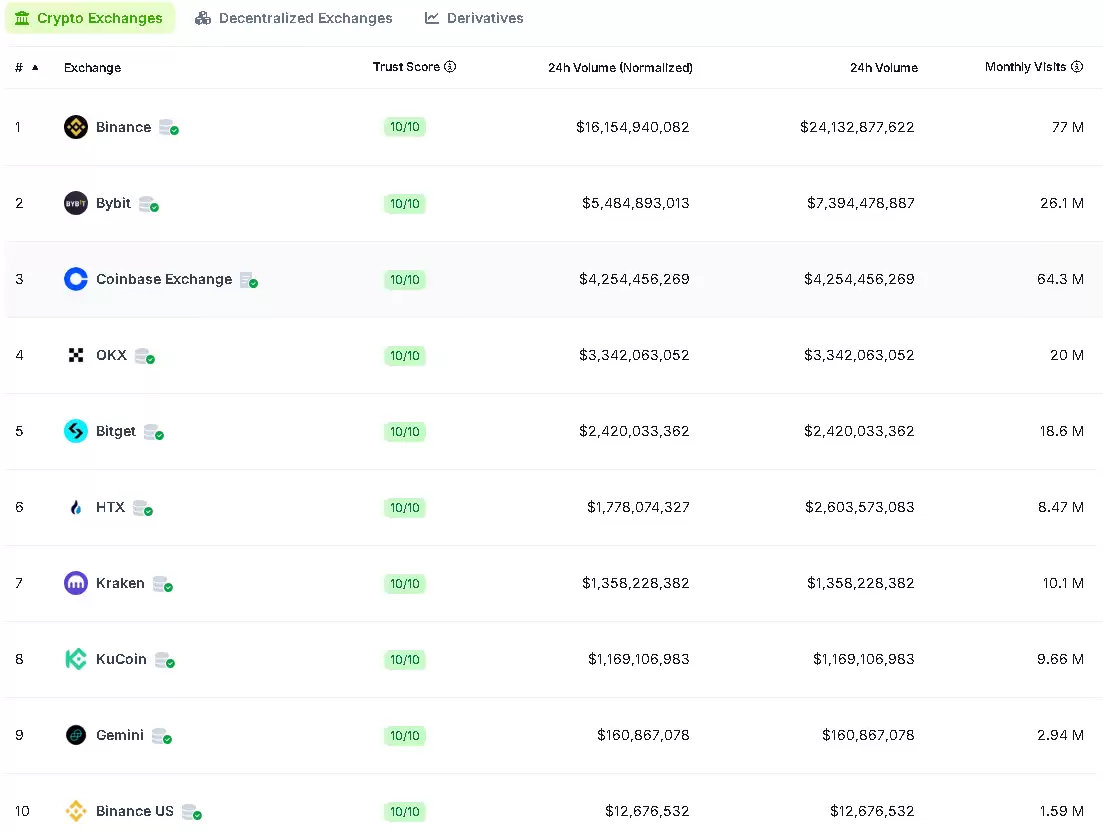
Task: Click the Trust Score info icon
Action: (x=450, y=67)
